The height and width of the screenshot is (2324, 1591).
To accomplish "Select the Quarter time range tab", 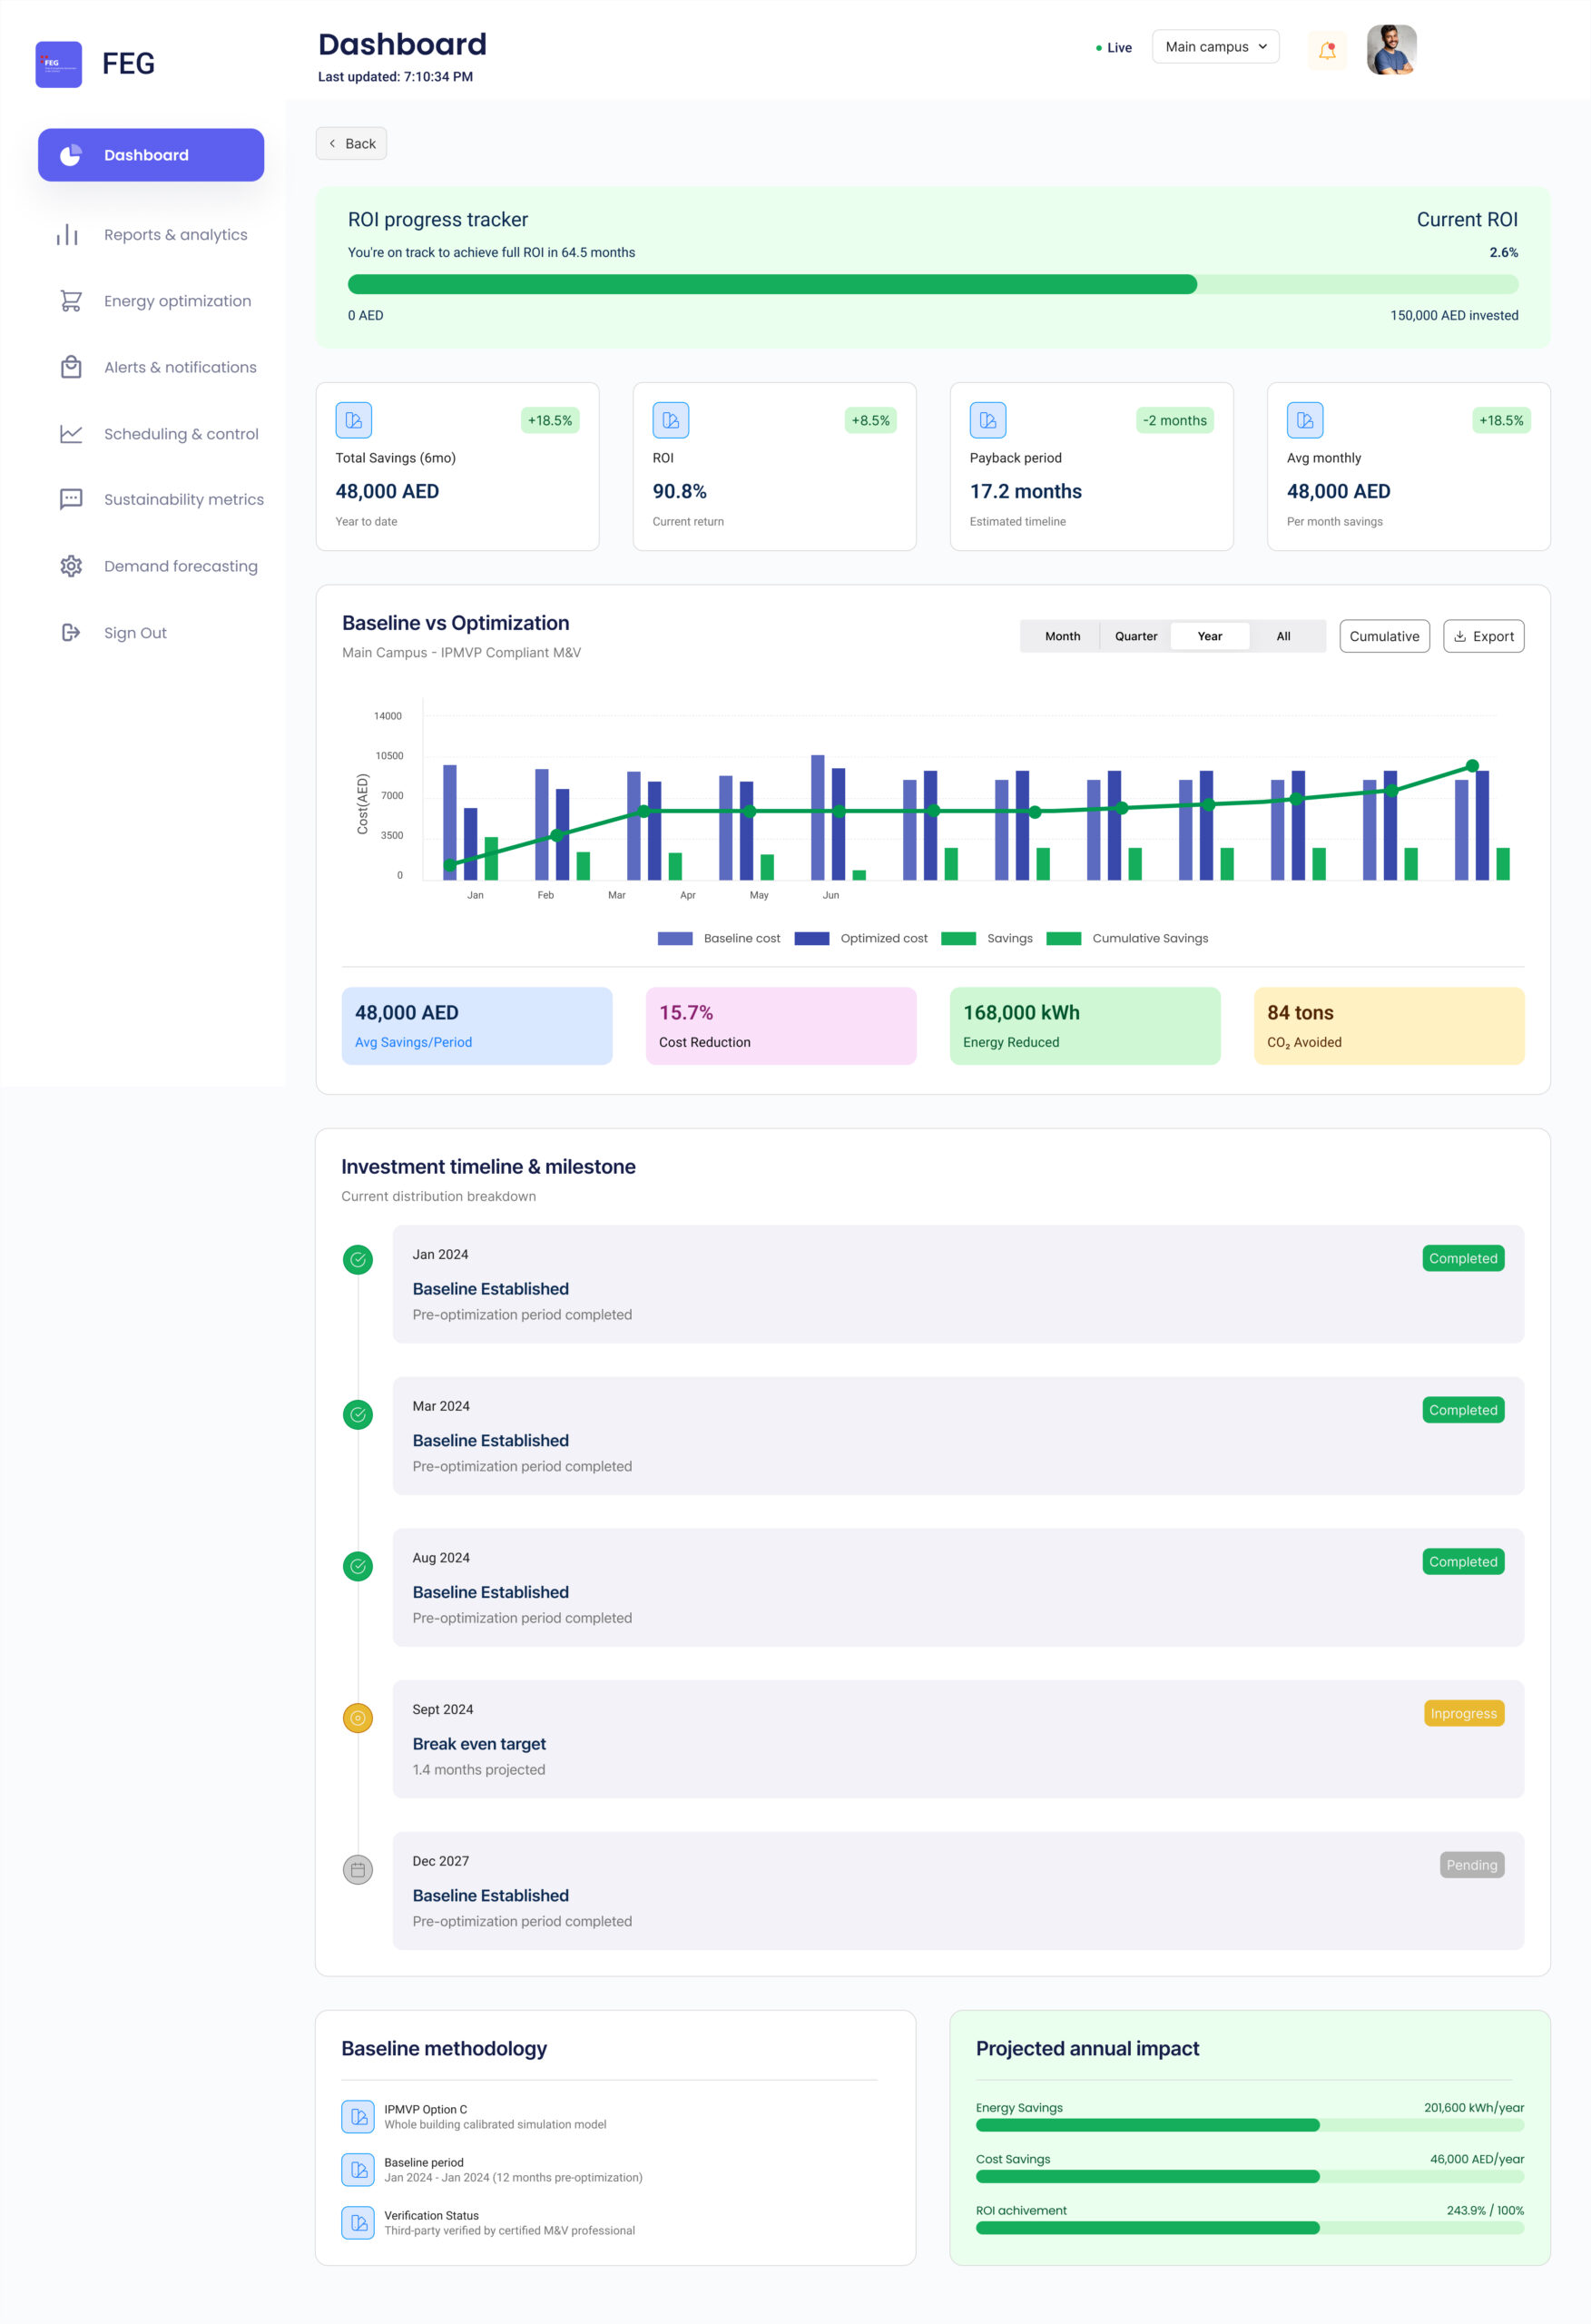I will 1136,637.
